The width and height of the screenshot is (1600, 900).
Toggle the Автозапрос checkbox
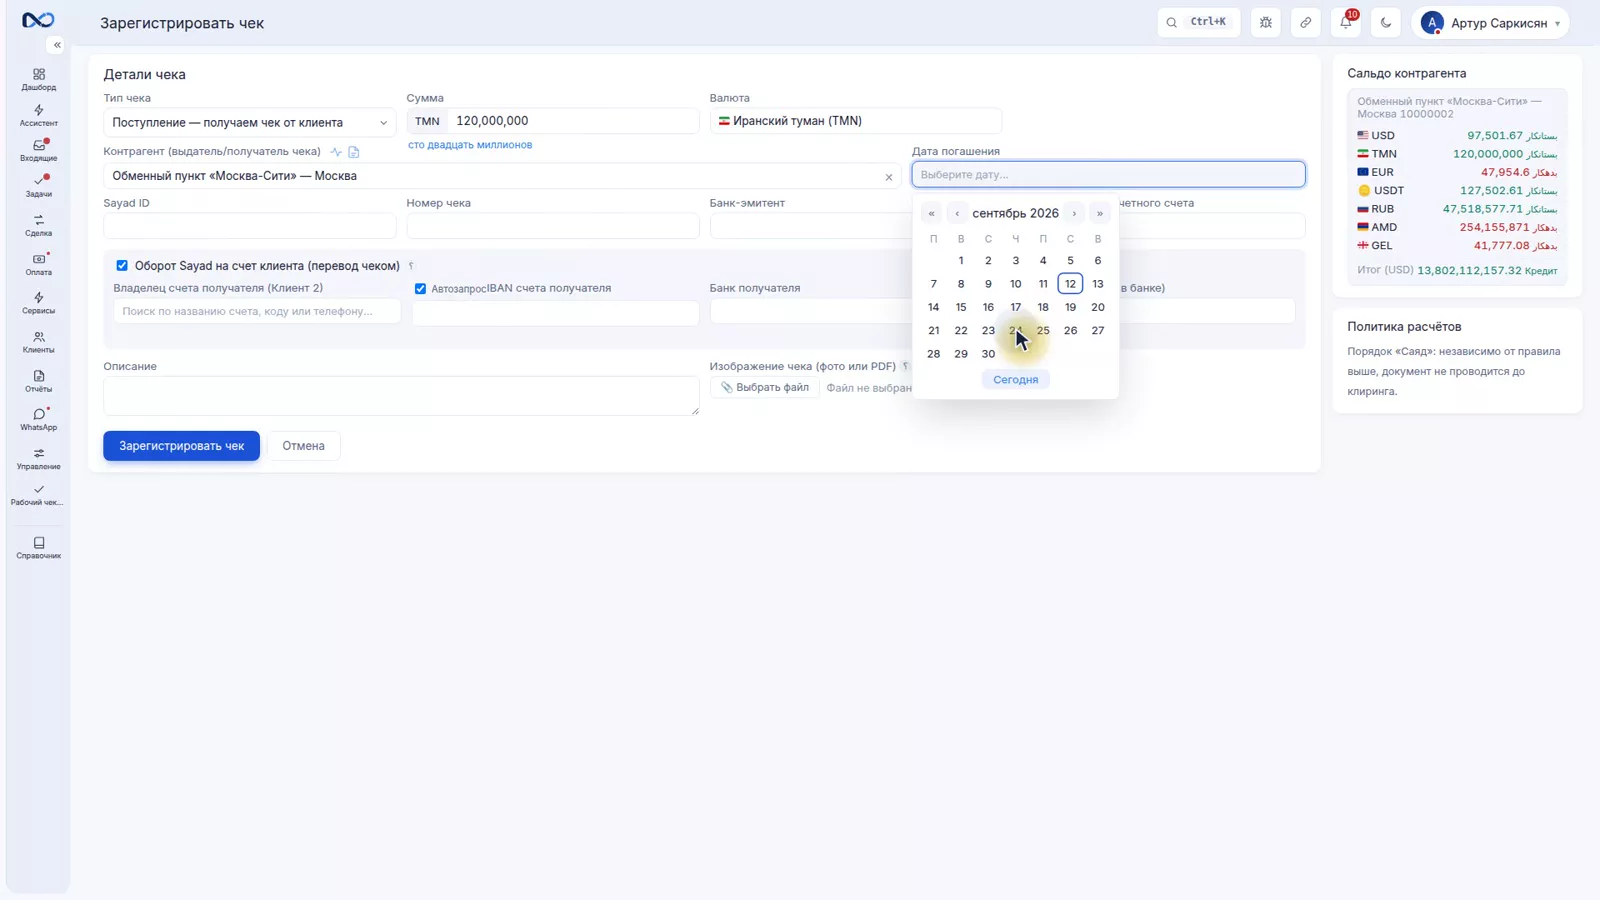tap(420, 289)
